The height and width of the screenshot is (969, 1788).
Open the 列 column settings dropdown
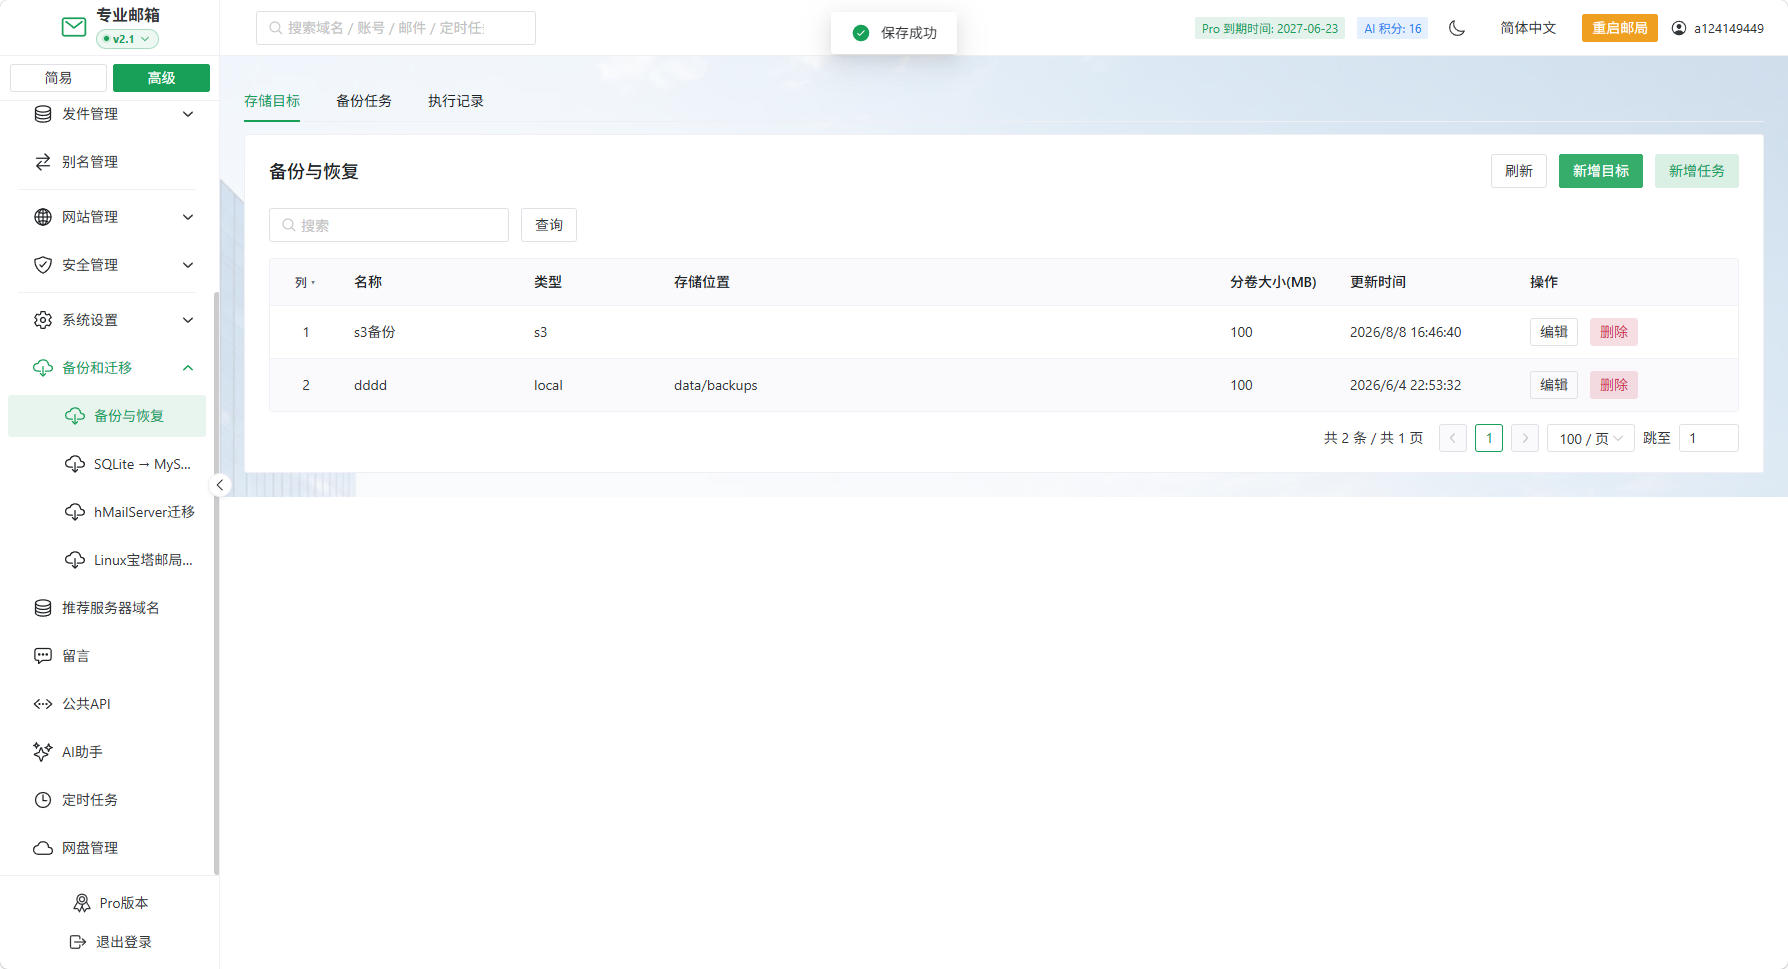pyautogui.click(x=305, y=282)
